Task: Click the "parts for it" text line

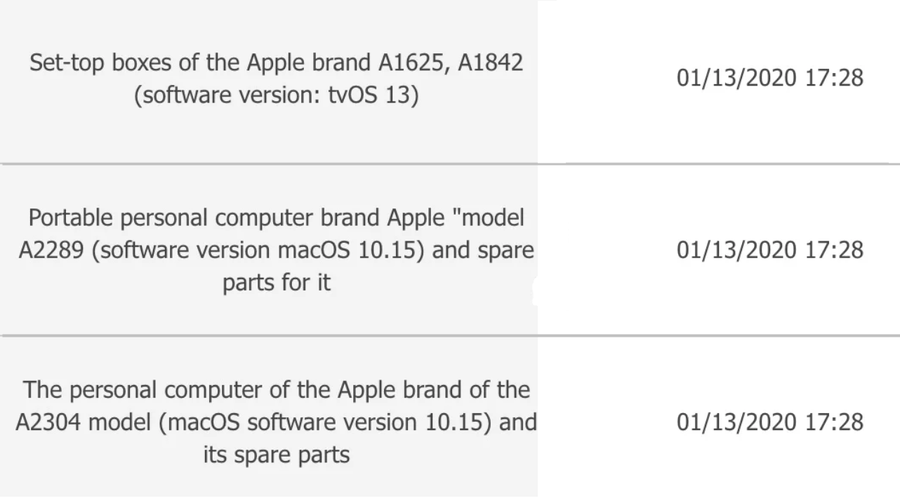Action: click(x=276, y=283)
